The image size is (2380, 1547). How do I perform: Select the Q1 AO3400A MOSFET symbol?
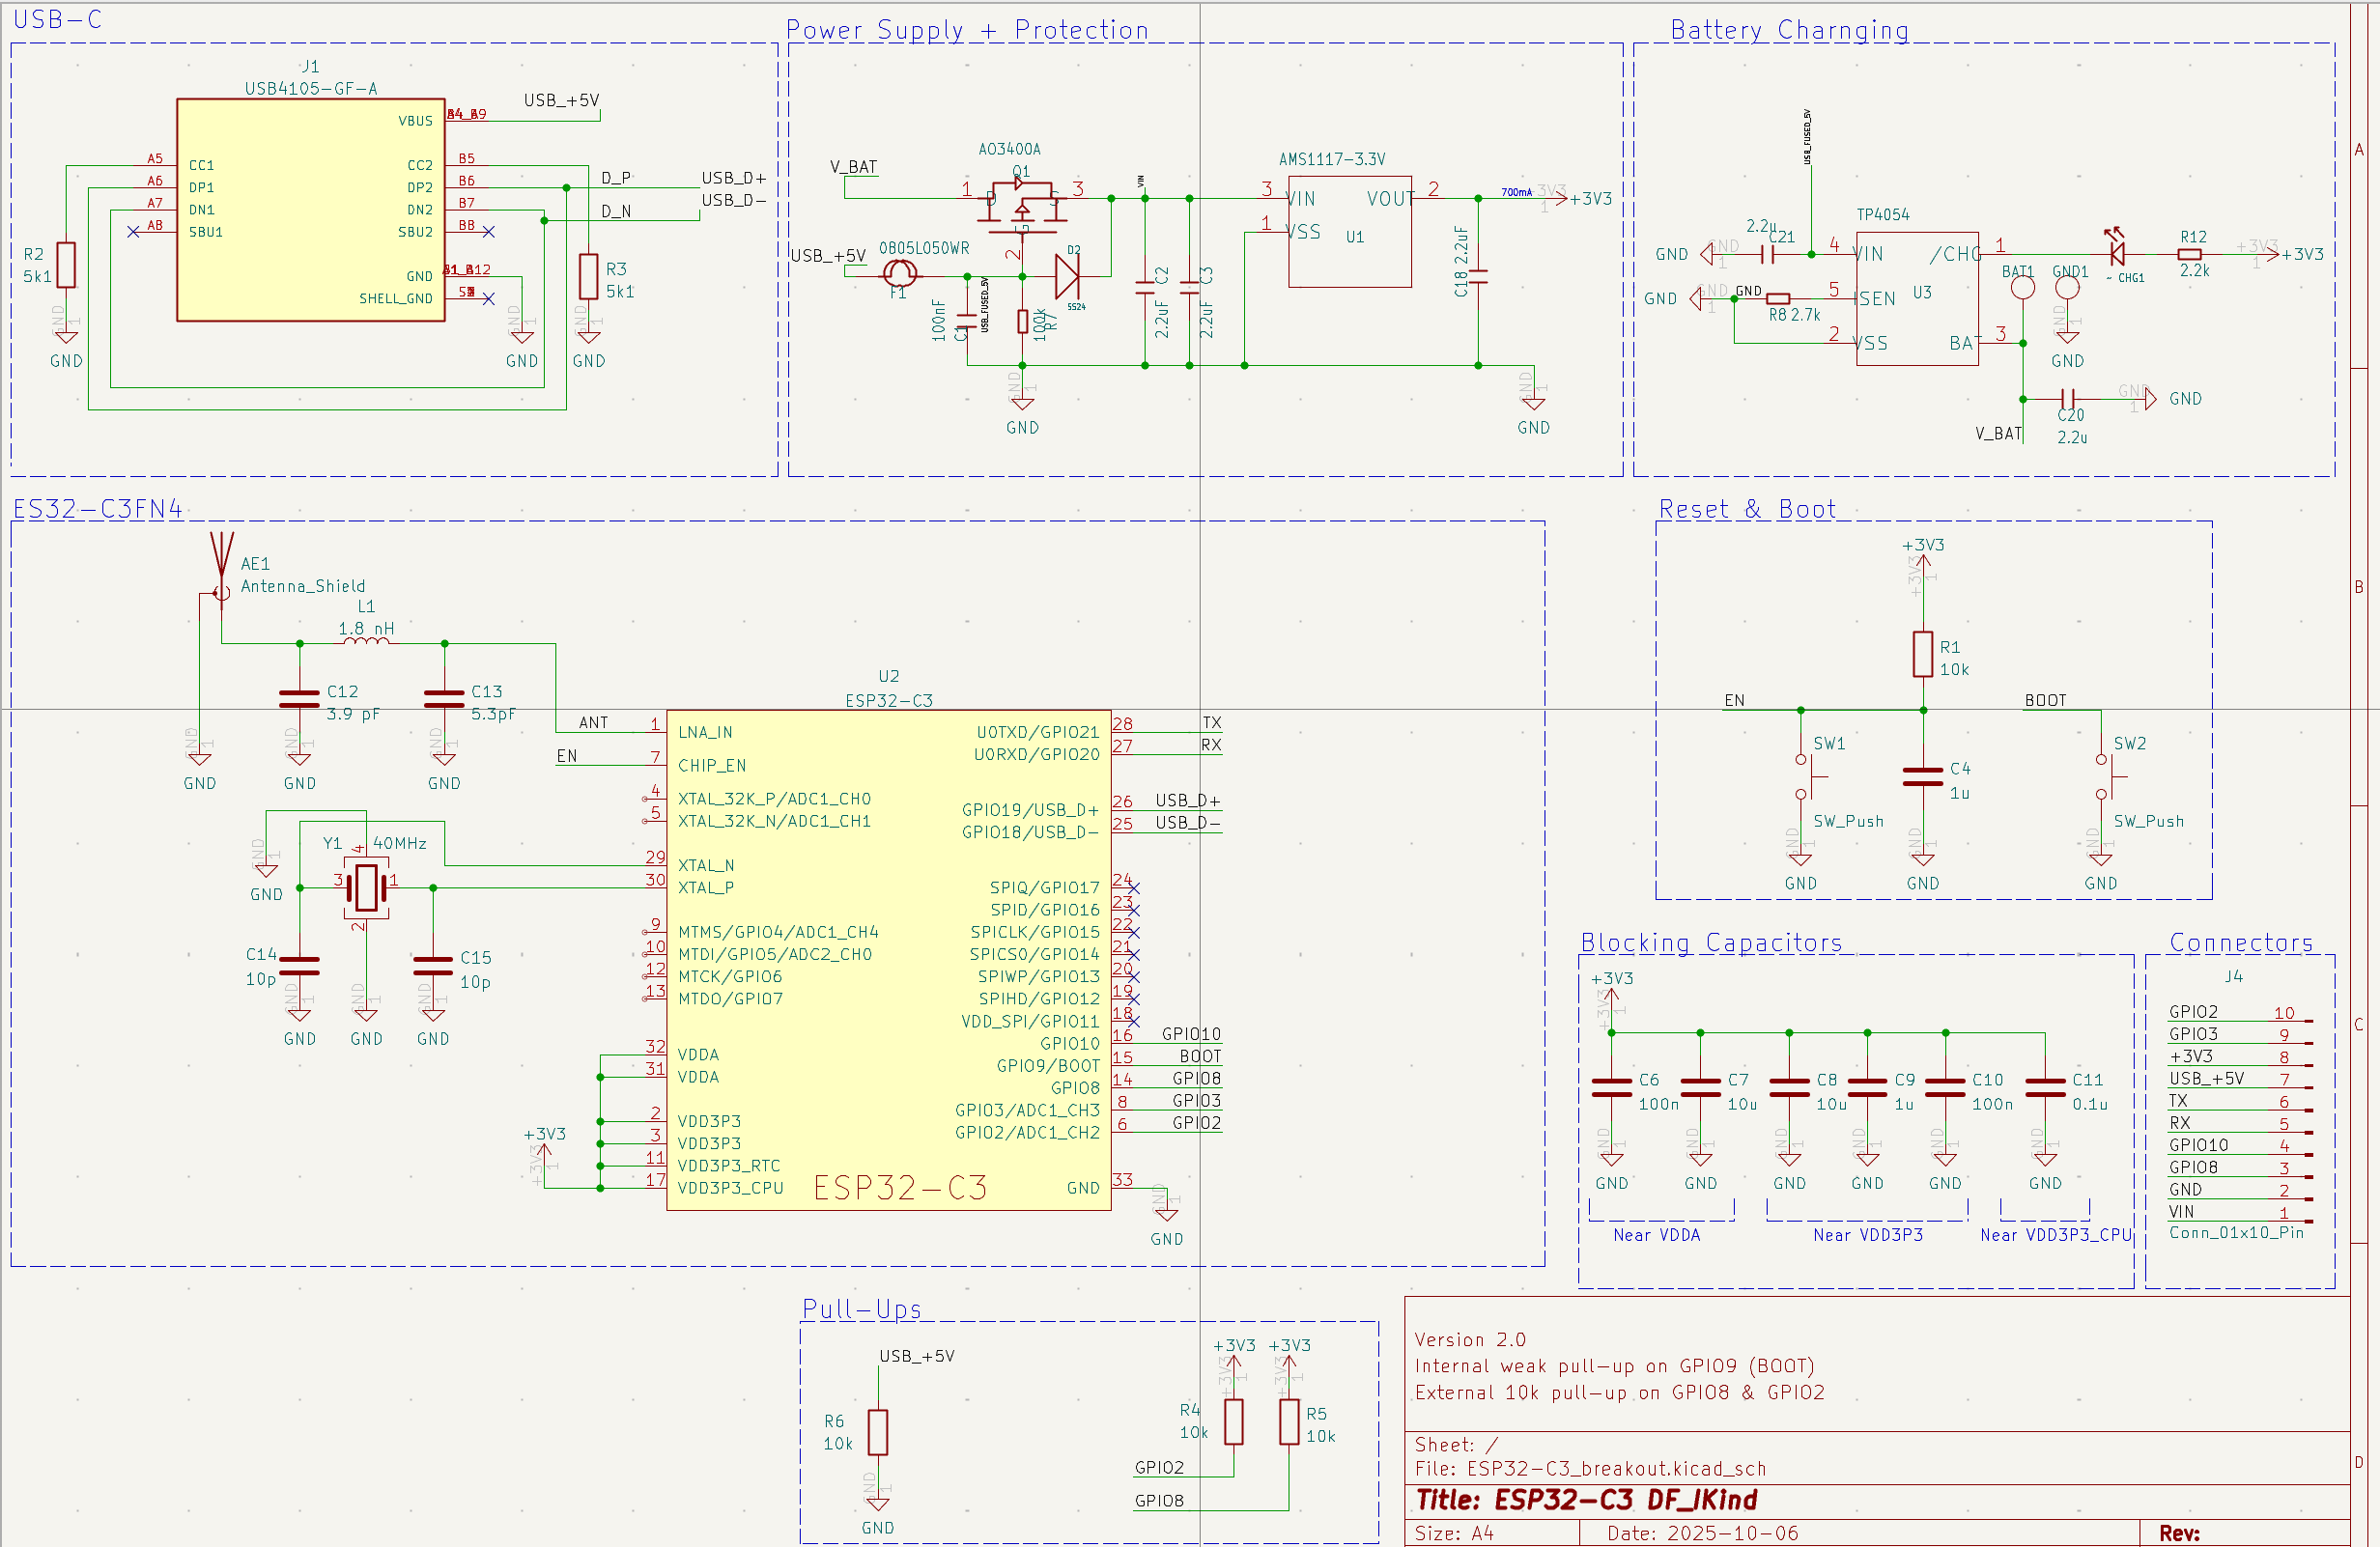(1022, 205)
